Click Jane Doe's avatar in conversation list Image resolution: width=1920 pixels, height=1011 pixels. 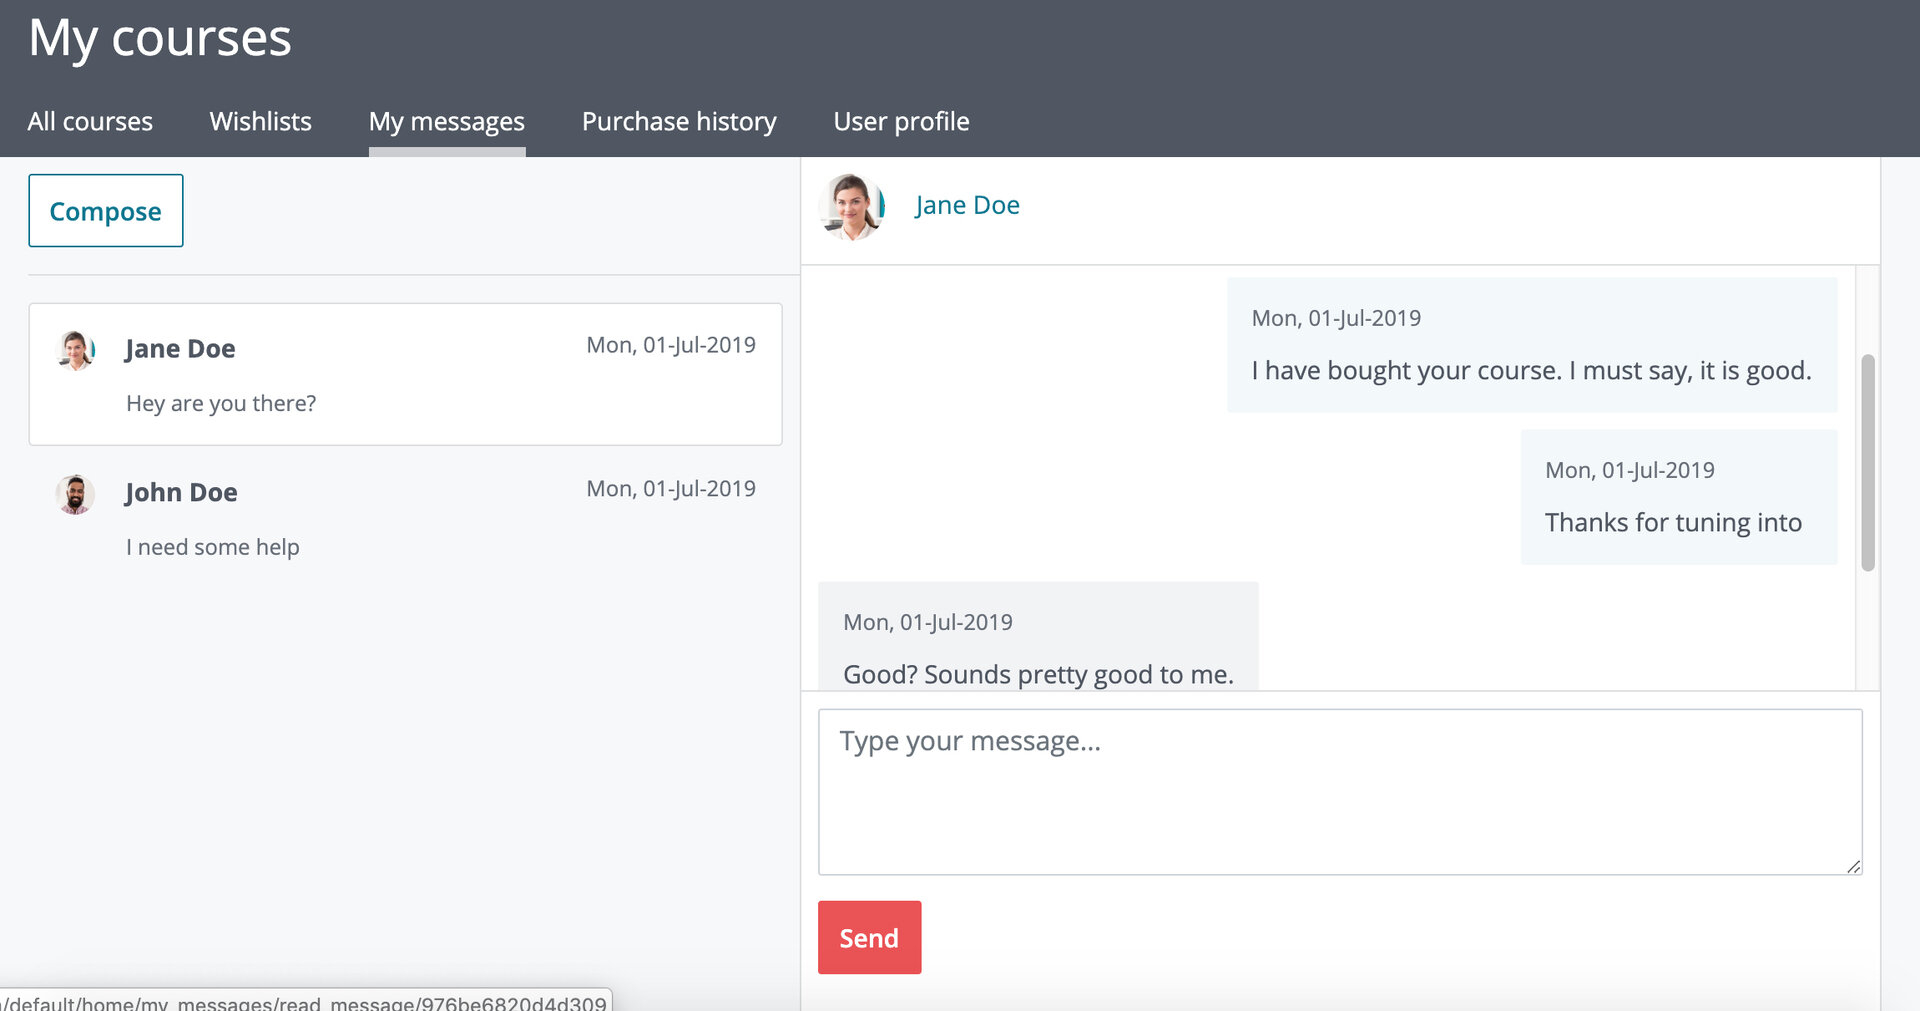[76, 351]
